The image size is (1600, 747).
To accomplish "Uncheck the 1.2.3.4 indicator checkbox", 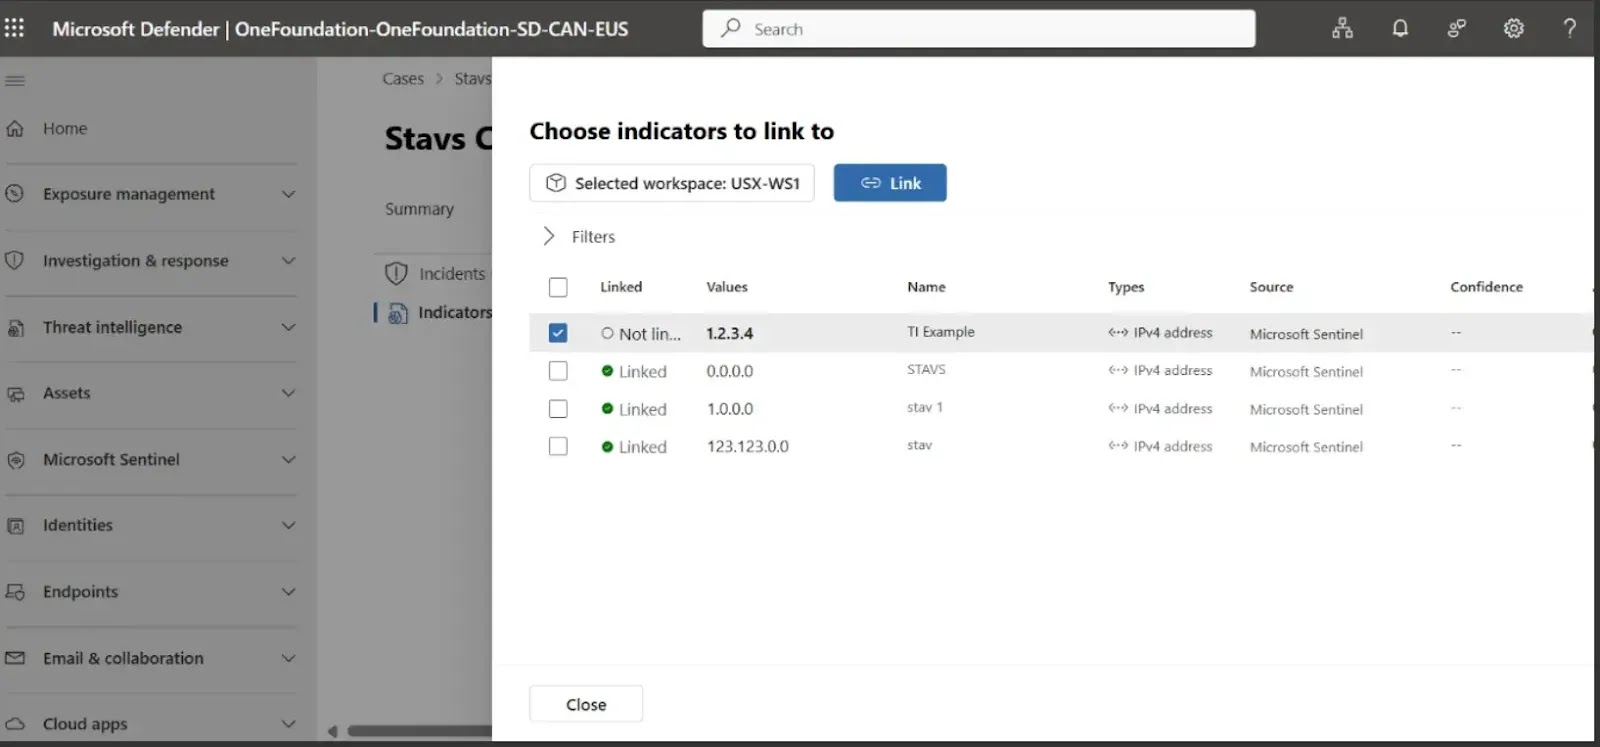I will coord(558,333).
